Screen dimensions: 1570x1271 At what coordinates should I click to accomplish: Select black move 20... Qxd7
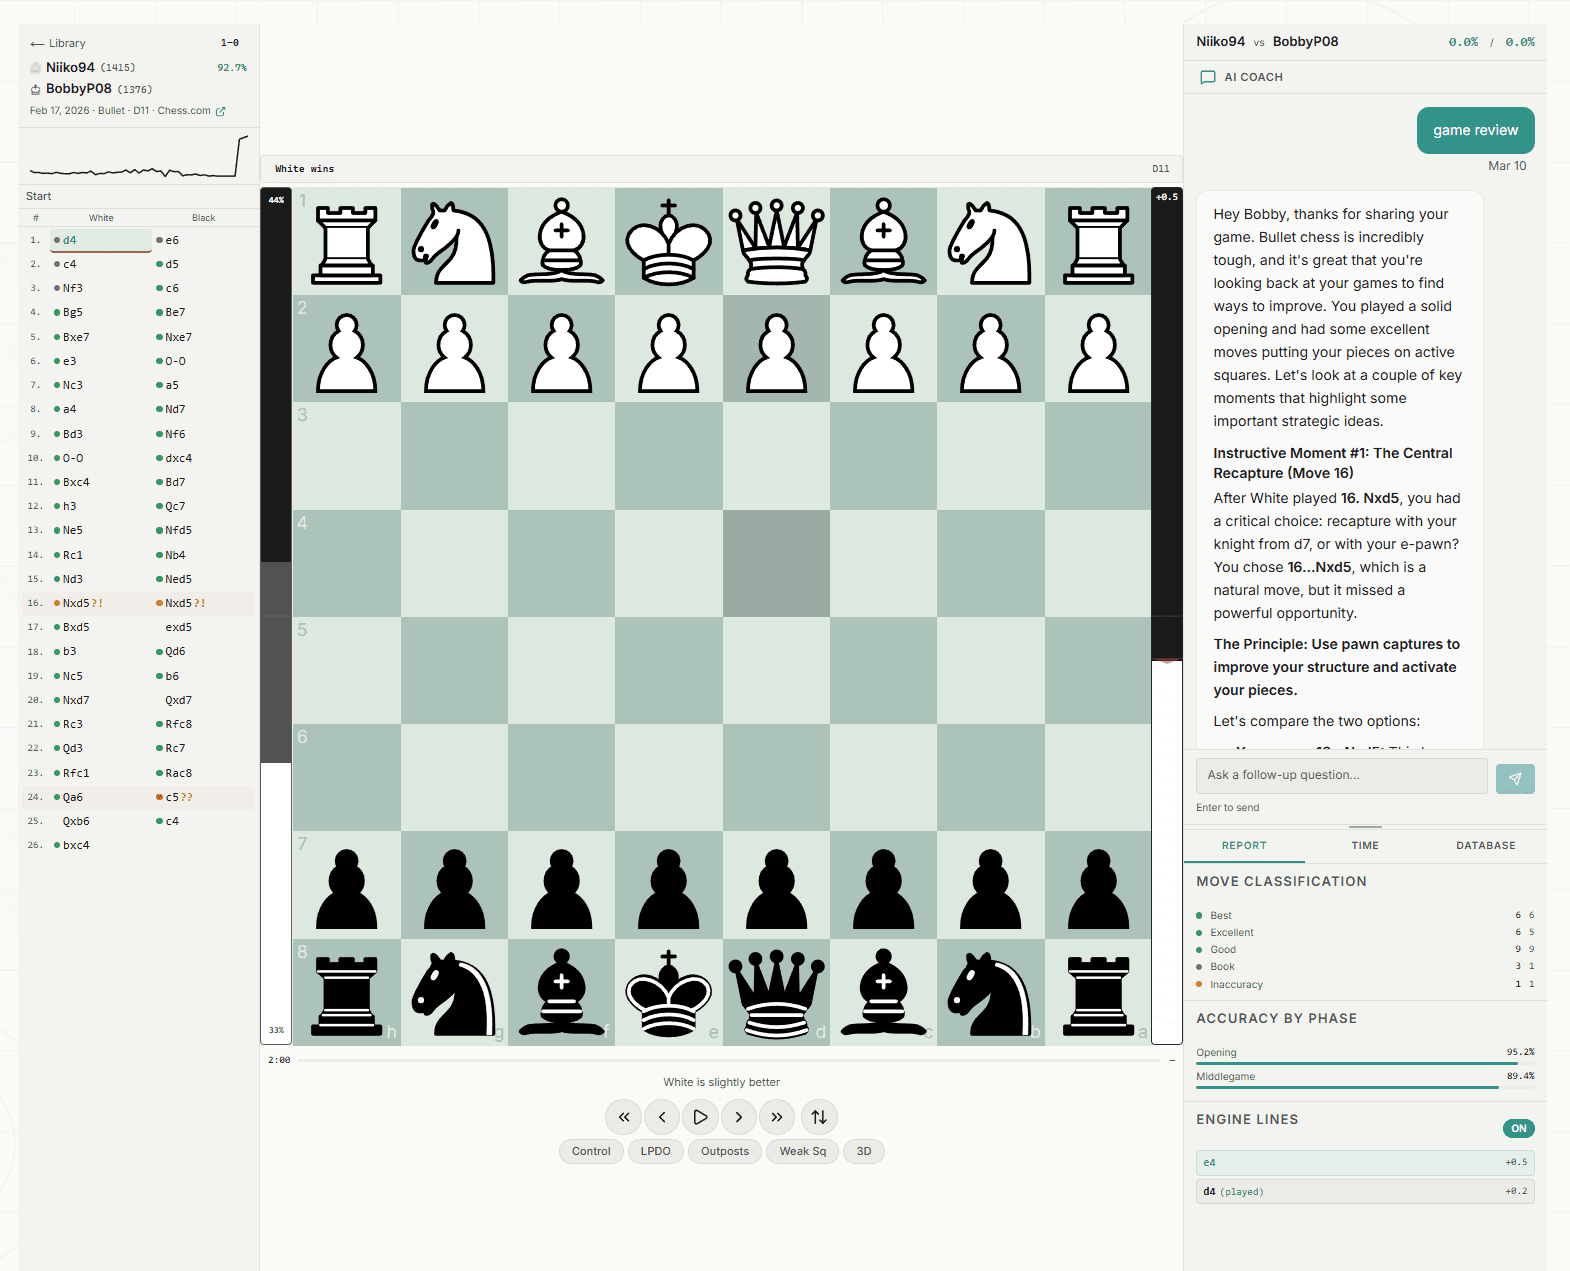(x=203, y=700)
